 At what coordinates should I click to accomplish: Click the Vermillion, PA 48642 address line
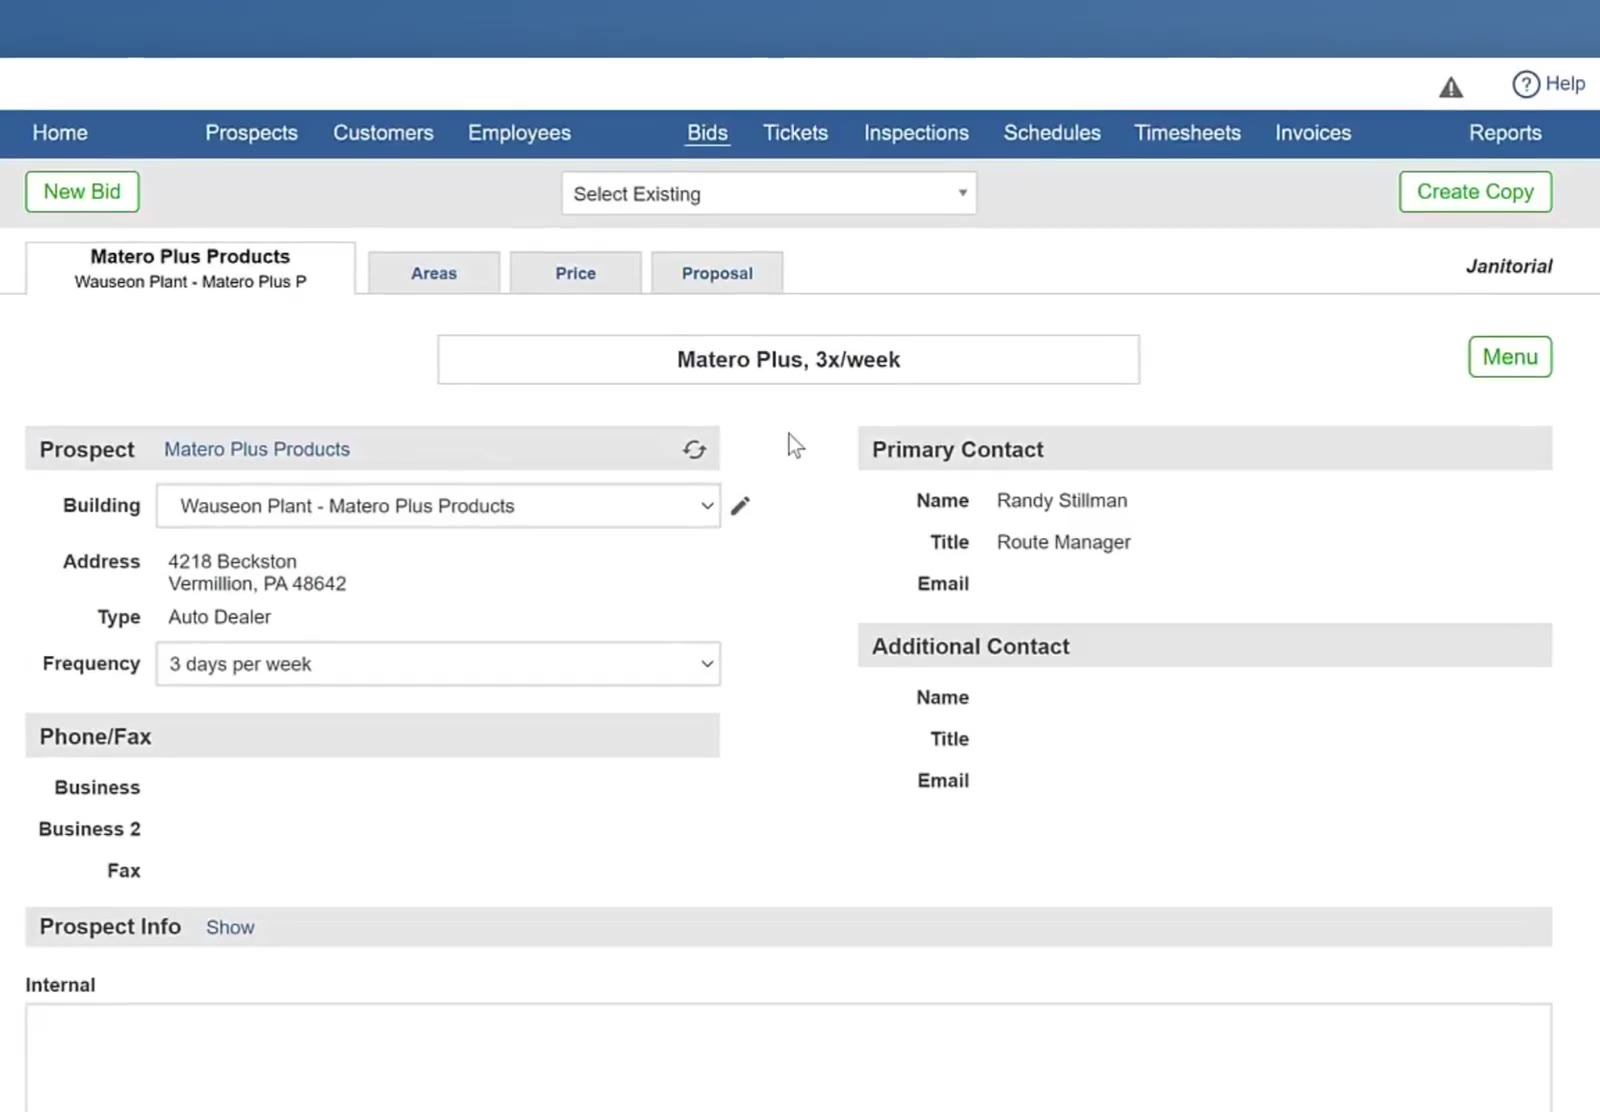point(257,584)
